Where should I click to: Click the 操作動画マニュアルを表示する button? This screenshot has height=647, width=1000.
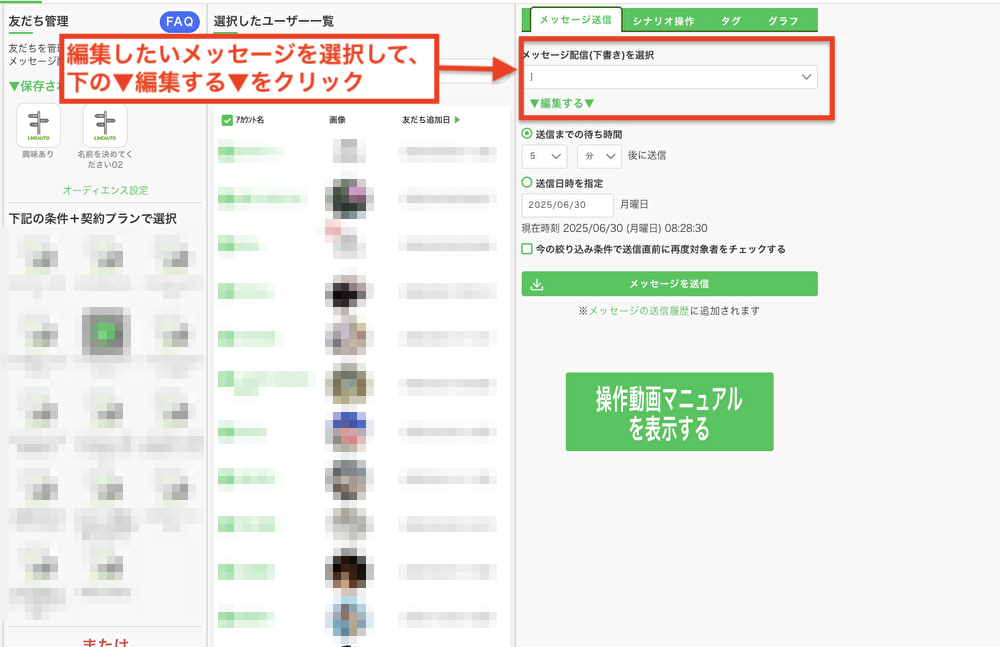coord(669,412)
